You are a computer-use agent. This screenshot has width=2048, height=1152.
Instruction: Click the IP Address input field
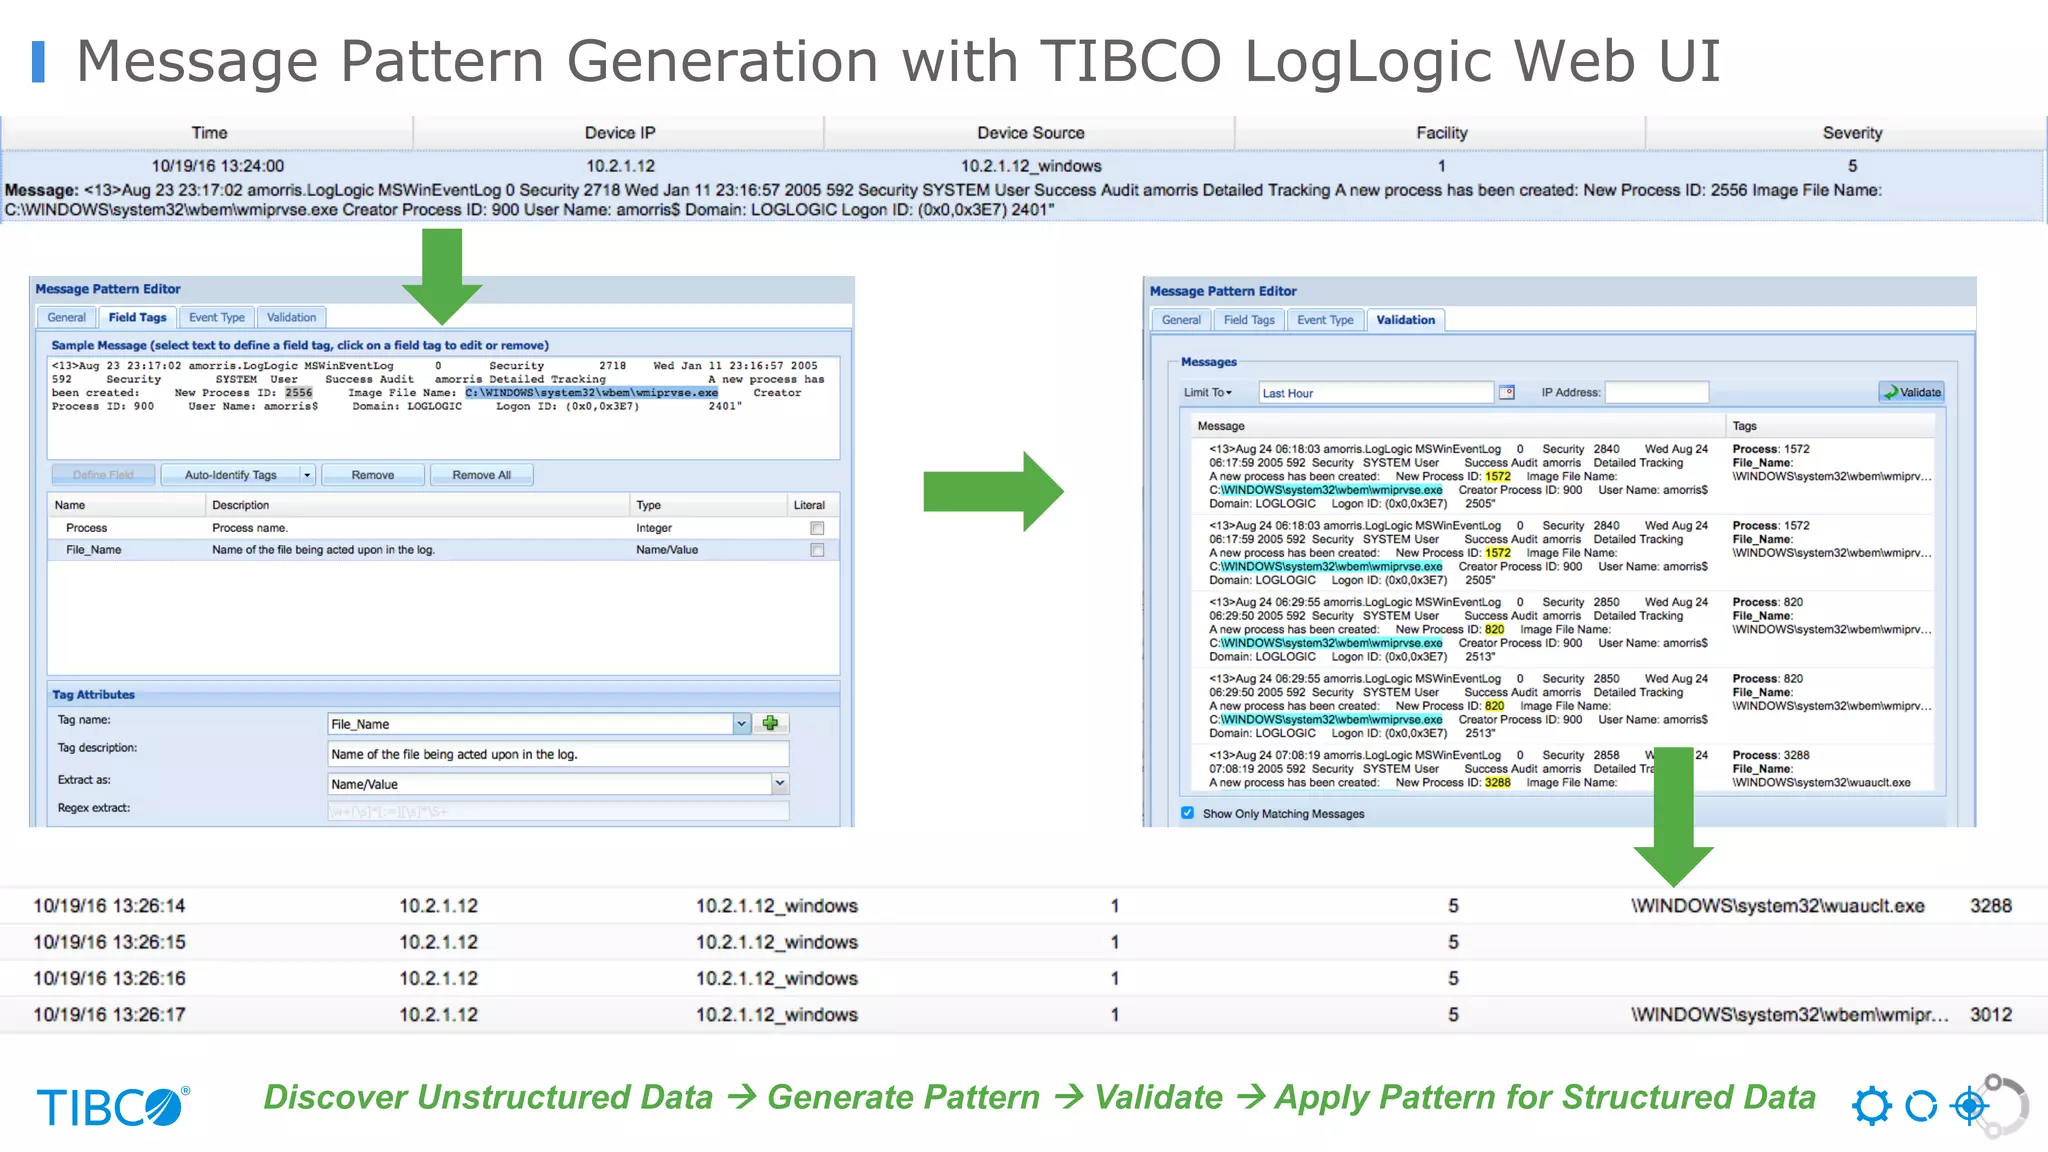(x=1656, y=392)
